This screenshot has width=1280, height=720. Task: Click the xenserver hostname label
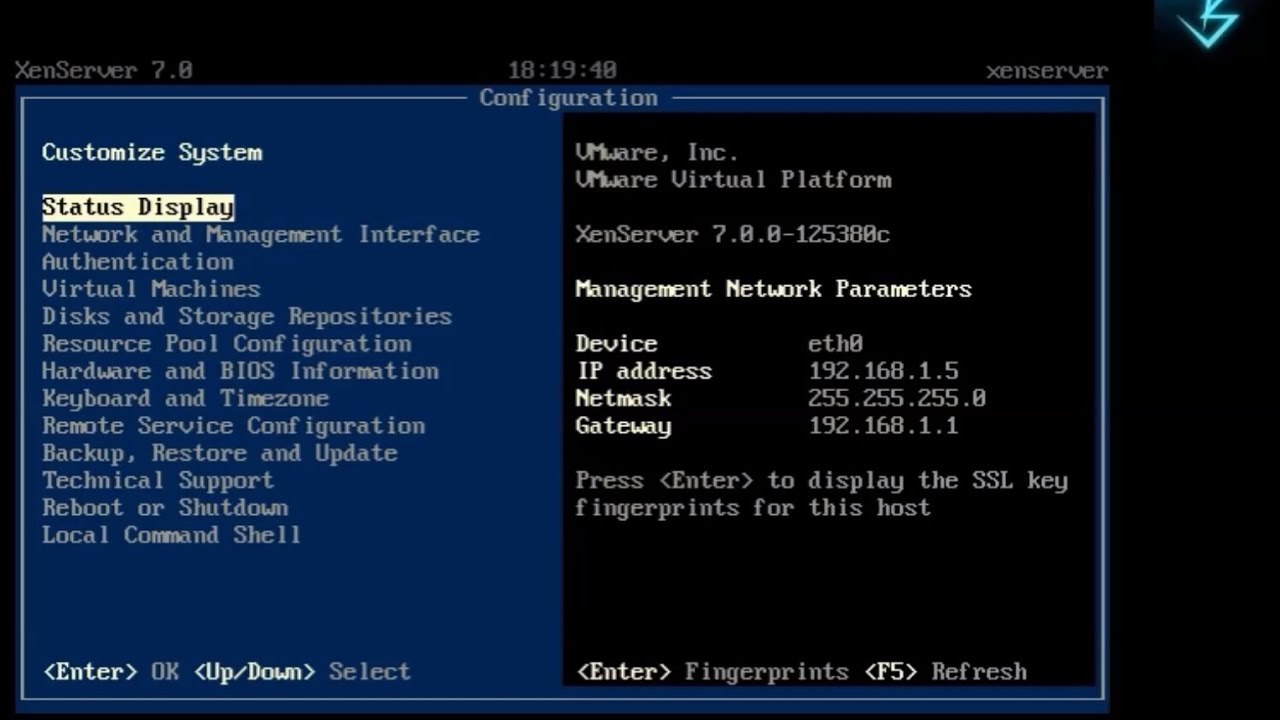coord(1047,71)
